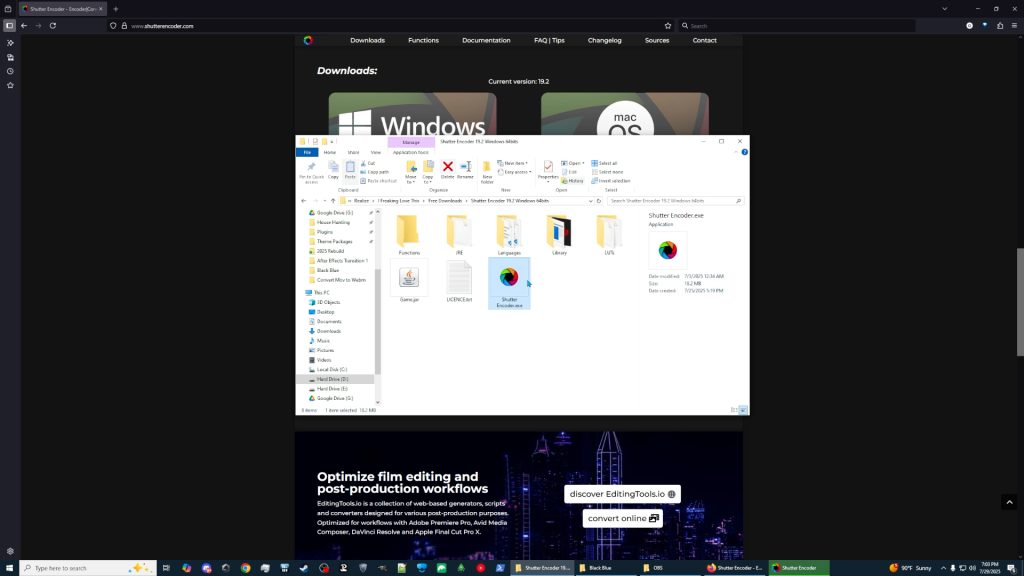Open the JRE folder
This screenshot has height=576, width=1024.
click(459, 234)
